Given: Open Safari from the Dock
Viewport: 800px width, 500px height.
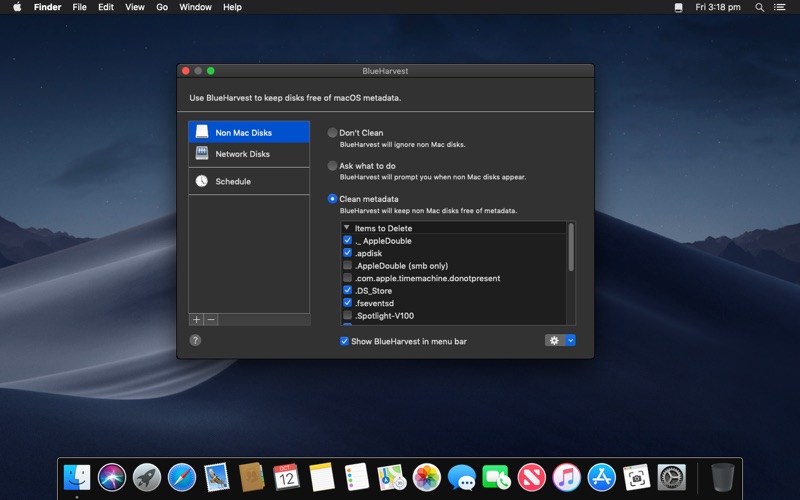Looking at the screenshot, I should [x=181, y=477].
